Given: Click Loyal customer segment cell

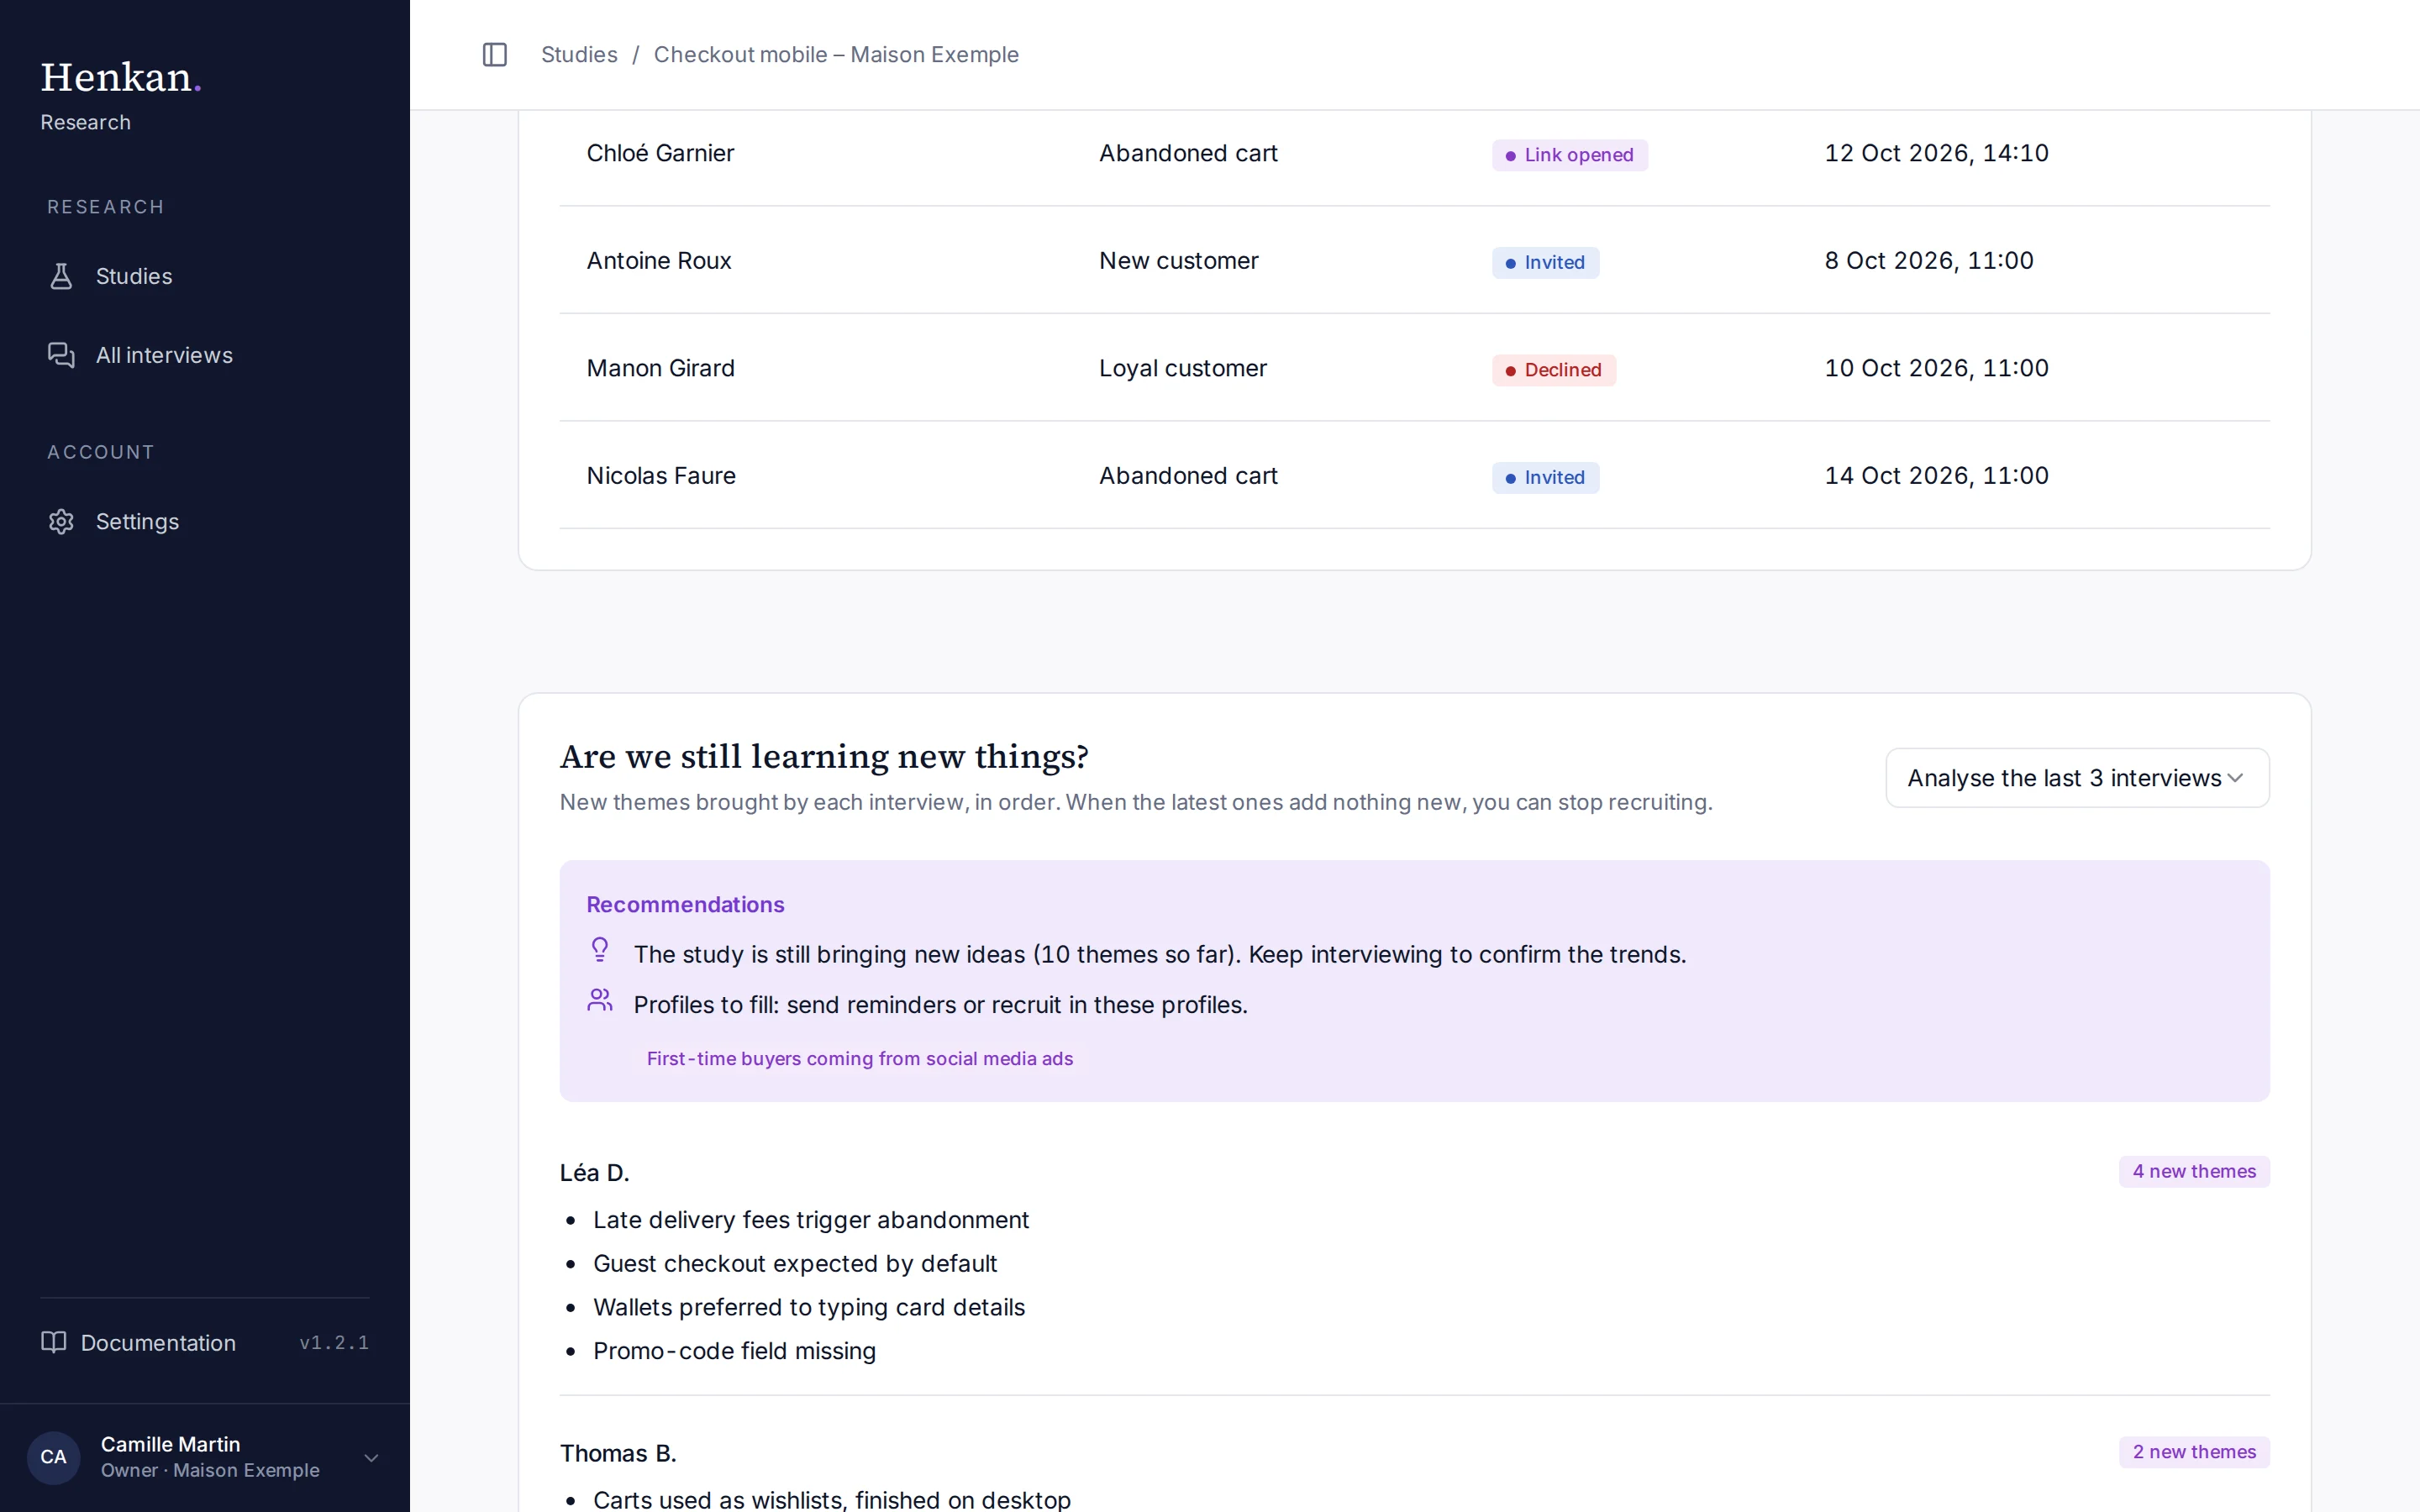Looking at the screenshot, I should 1183,368.
